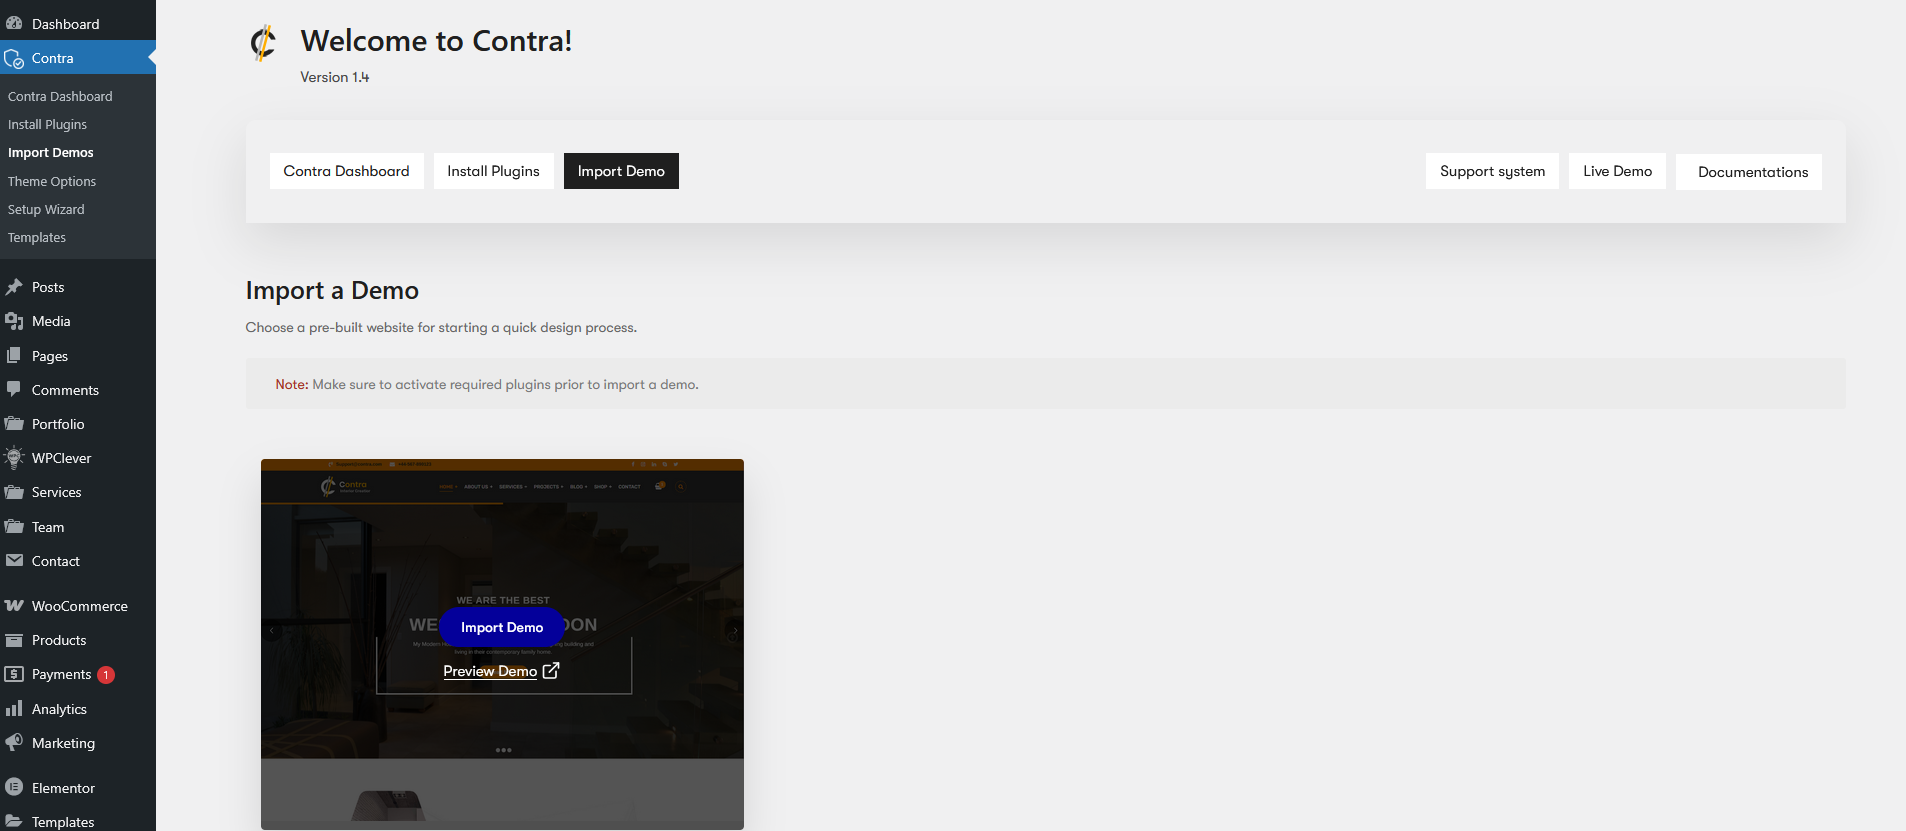
Task: Open the Preview Demo link
Action: (500, 671)
